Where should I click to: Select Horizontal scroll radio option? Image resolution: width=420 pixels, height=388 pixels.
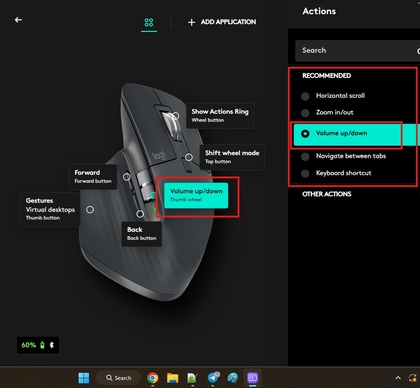coord(305,96)
